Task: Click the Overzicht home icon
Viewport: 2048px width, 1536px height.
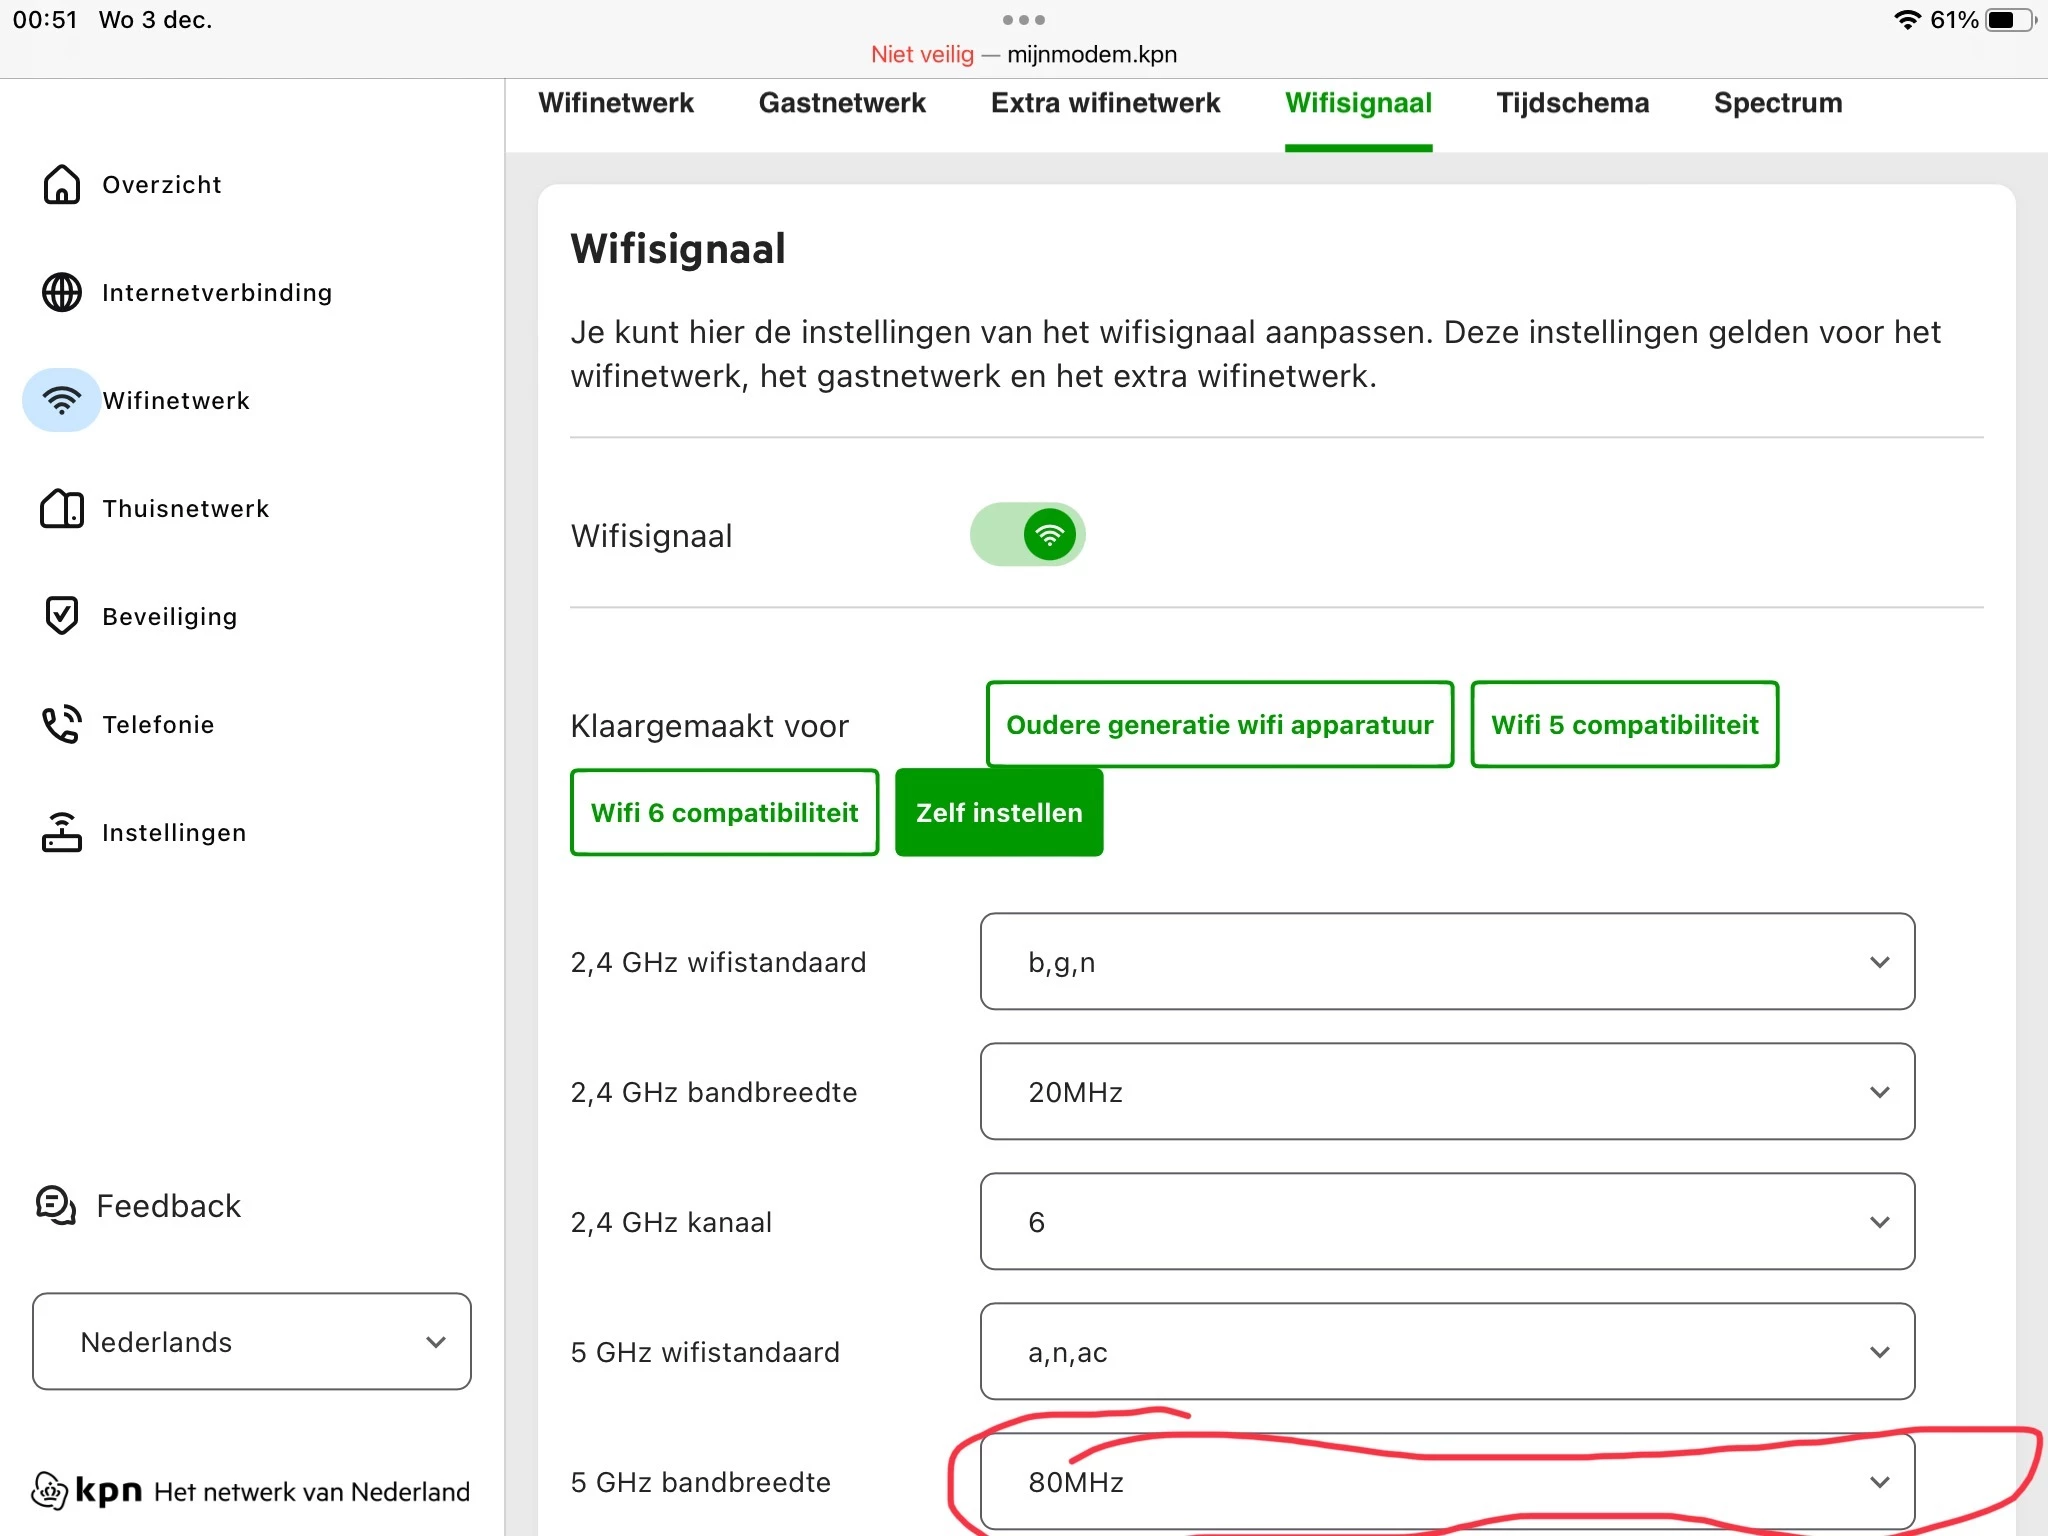Action: tap(61, 184)
